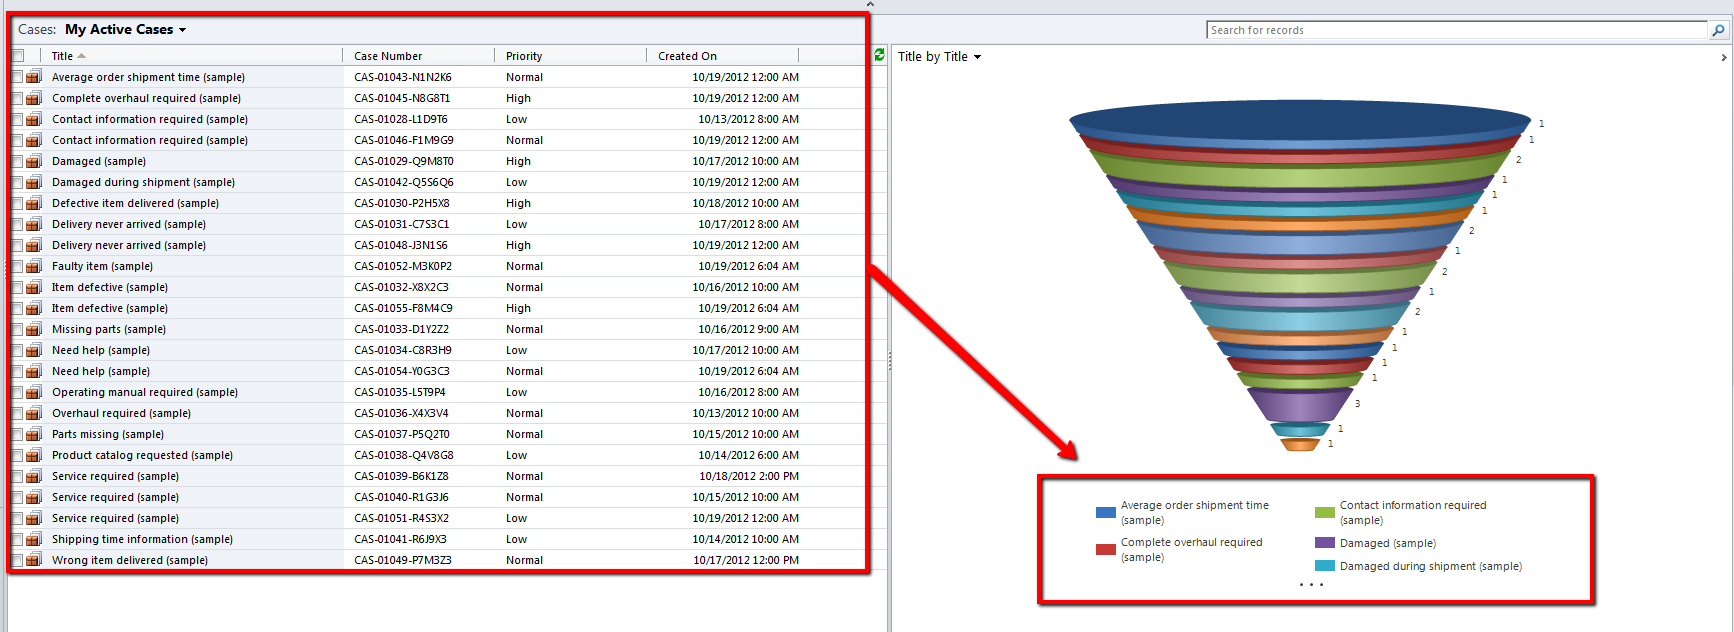Click case icon for CAS-01054-Y0G3C3 row
The width and height of the screenshot is (1734, 632).
[x=33, y=371]
